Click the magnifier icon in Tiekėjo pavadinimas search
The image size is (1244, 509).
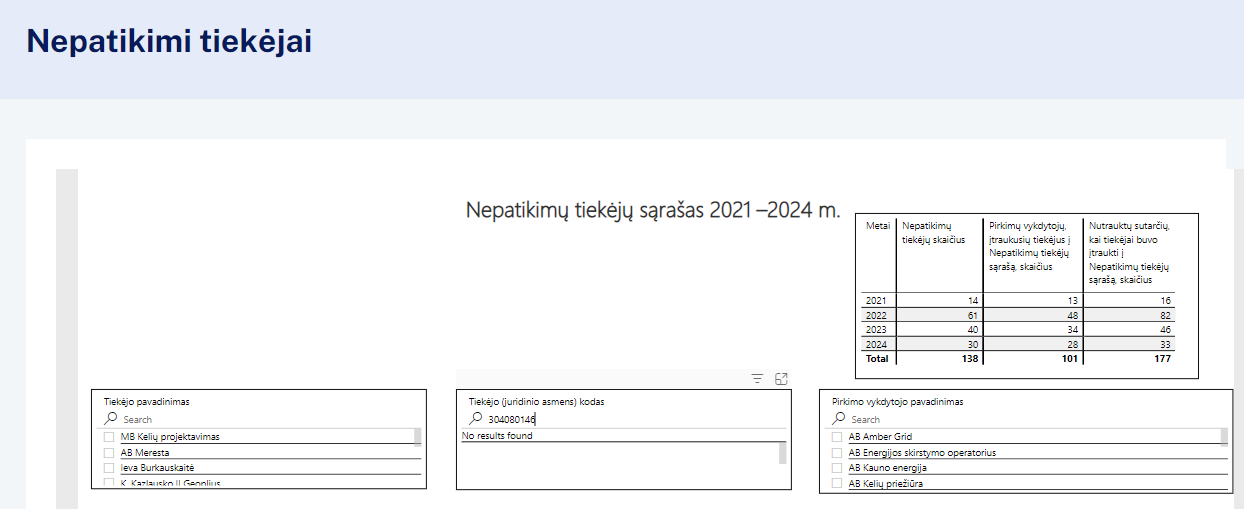pyautogui.click(x=111, y=419)
